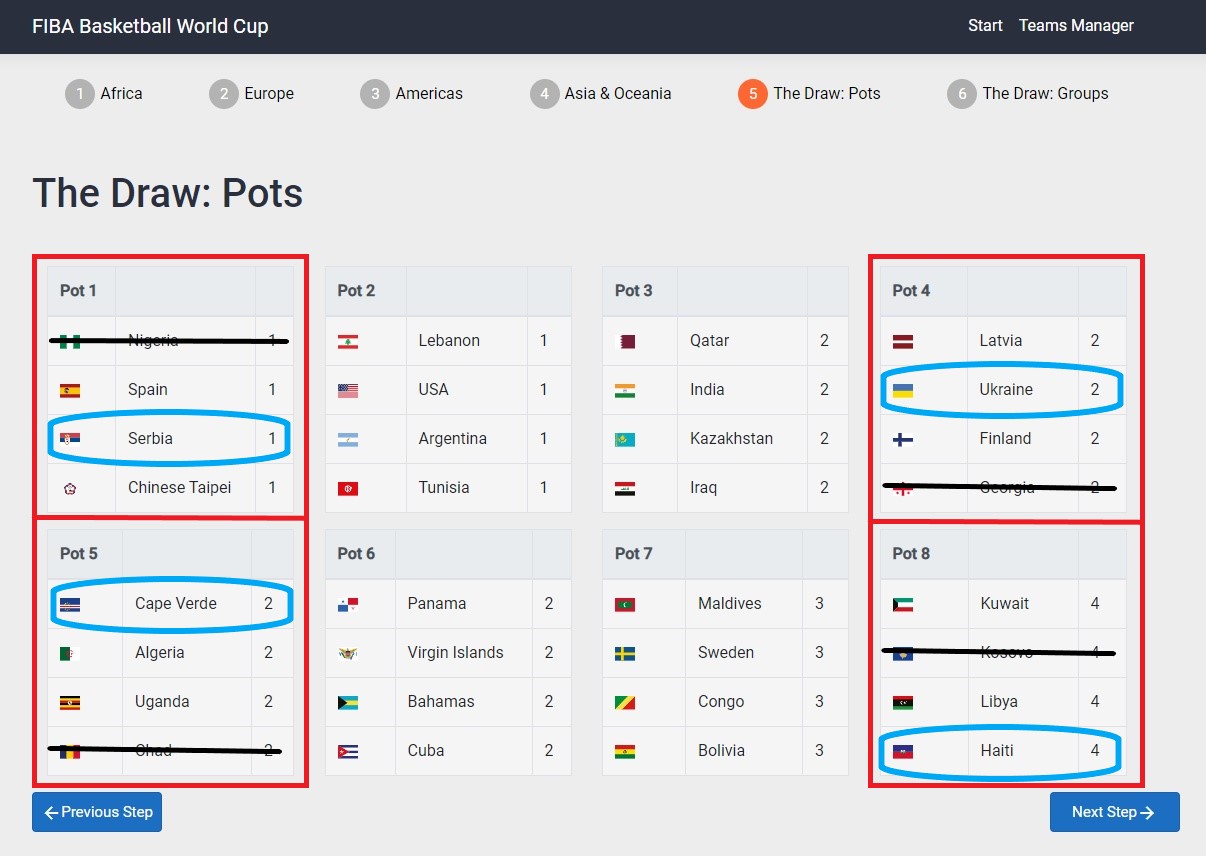Click the Argentina flag icon
This screenshot has width=1206, height=856.
[x=348, y=439]
